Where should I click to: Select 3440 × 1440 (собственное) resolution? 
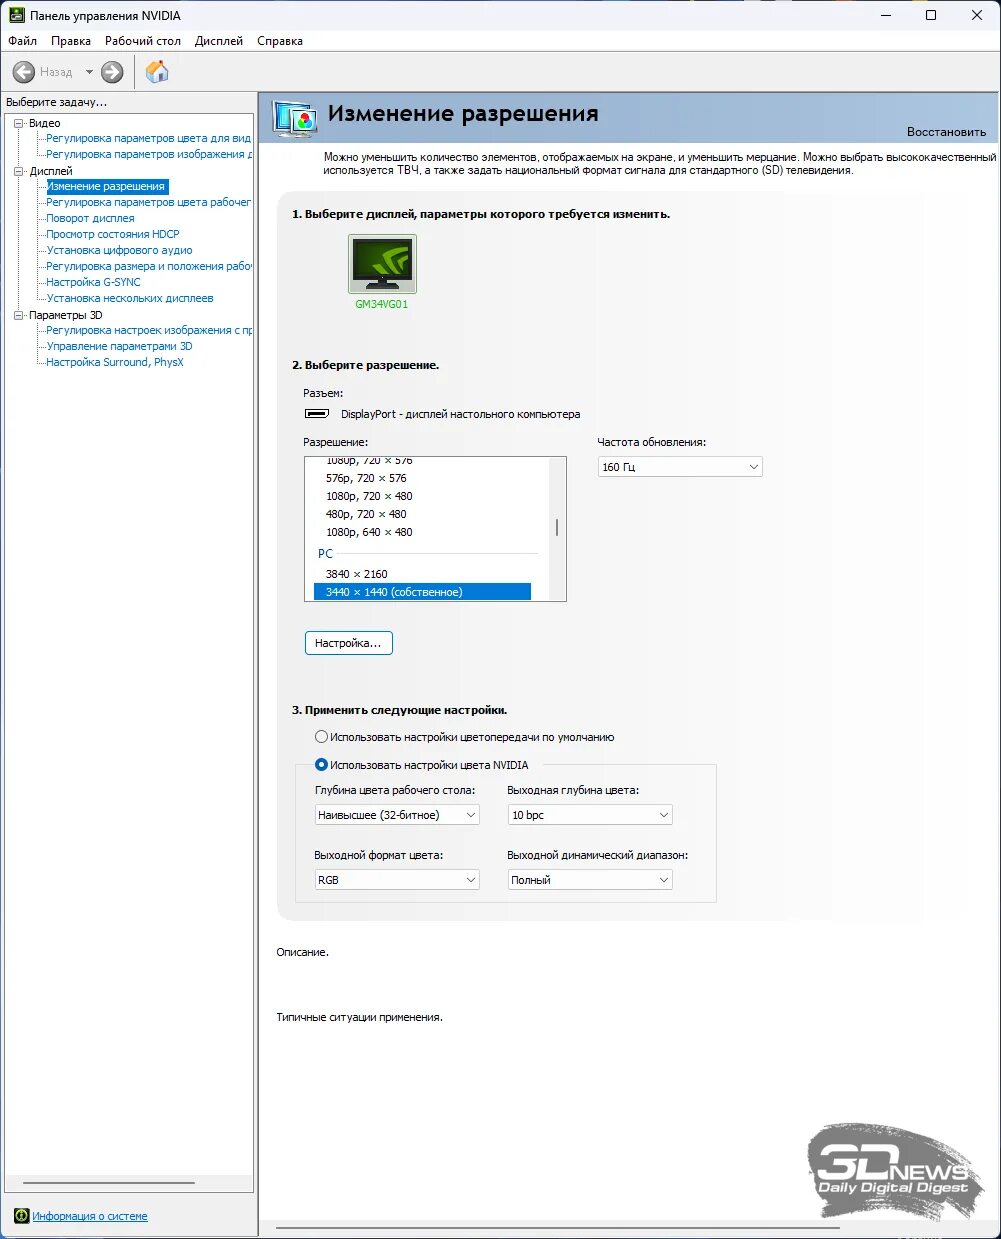(x=422, y=592)
